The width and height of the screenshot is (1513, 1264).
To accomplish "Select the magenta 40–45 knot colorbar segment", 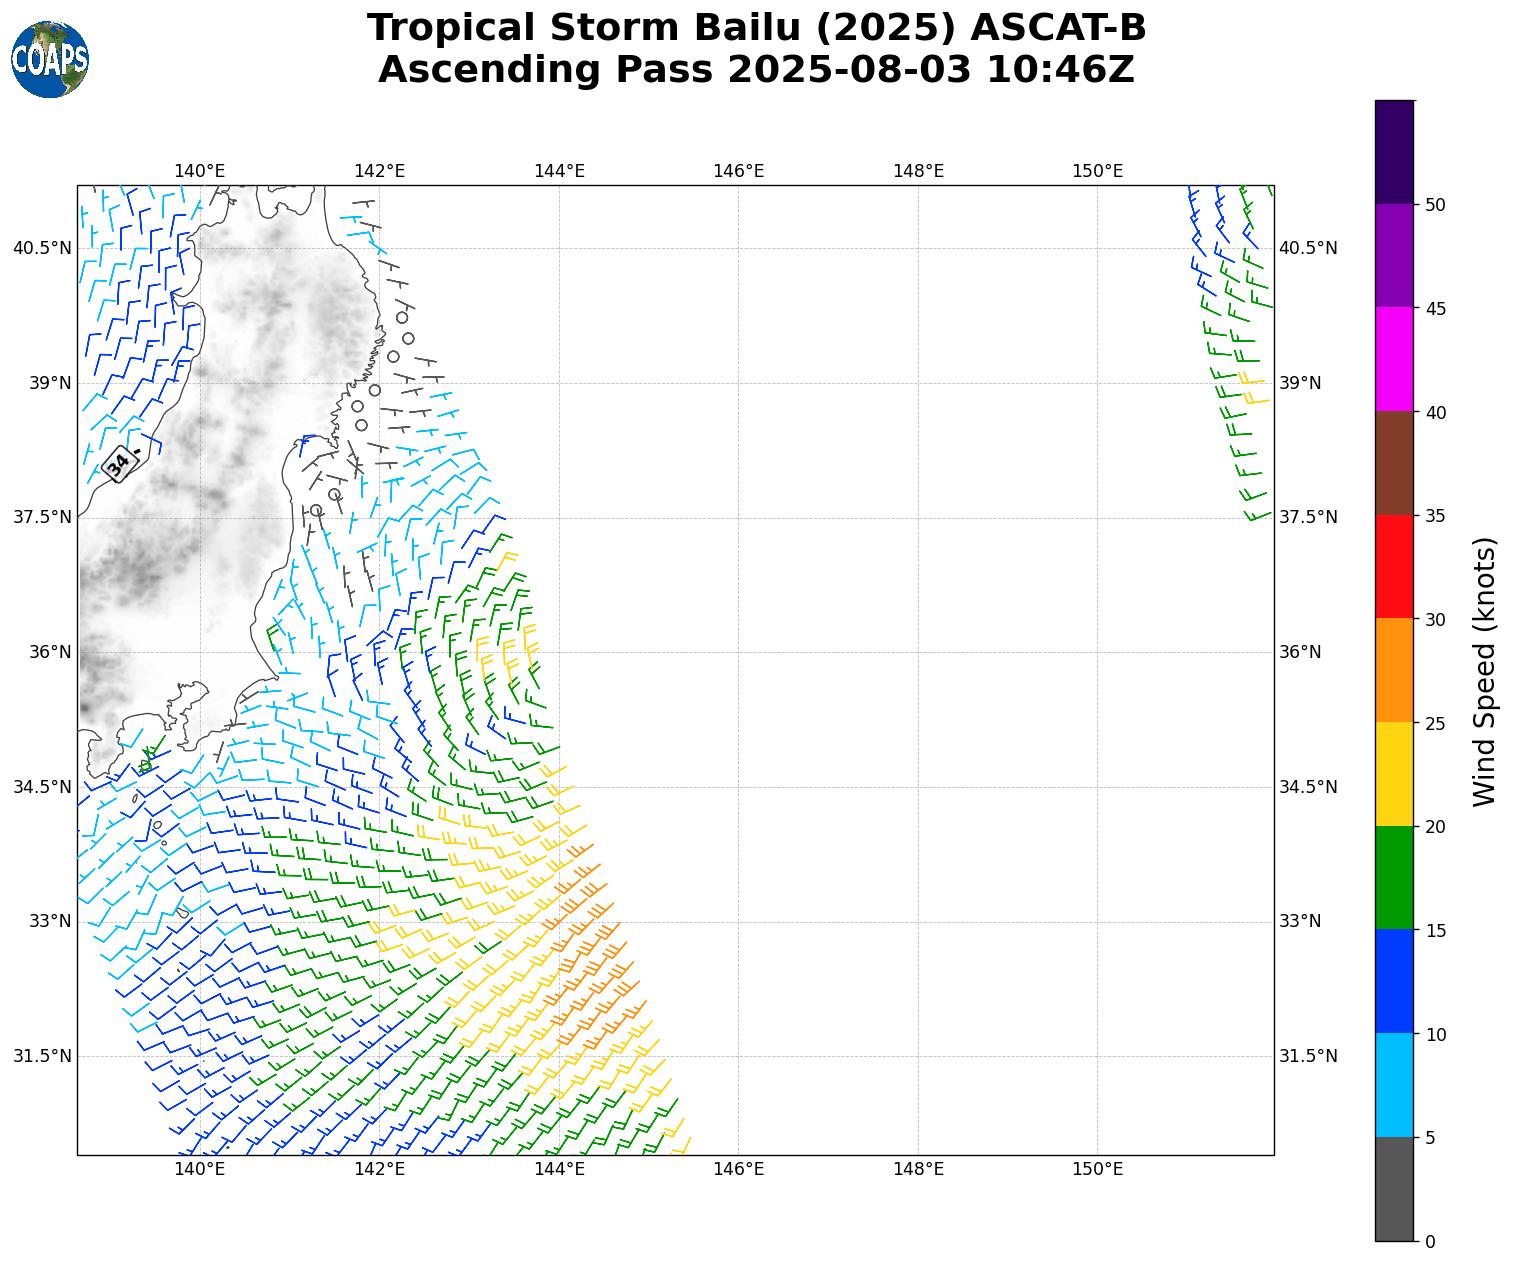I will [x=1394, y=359].
